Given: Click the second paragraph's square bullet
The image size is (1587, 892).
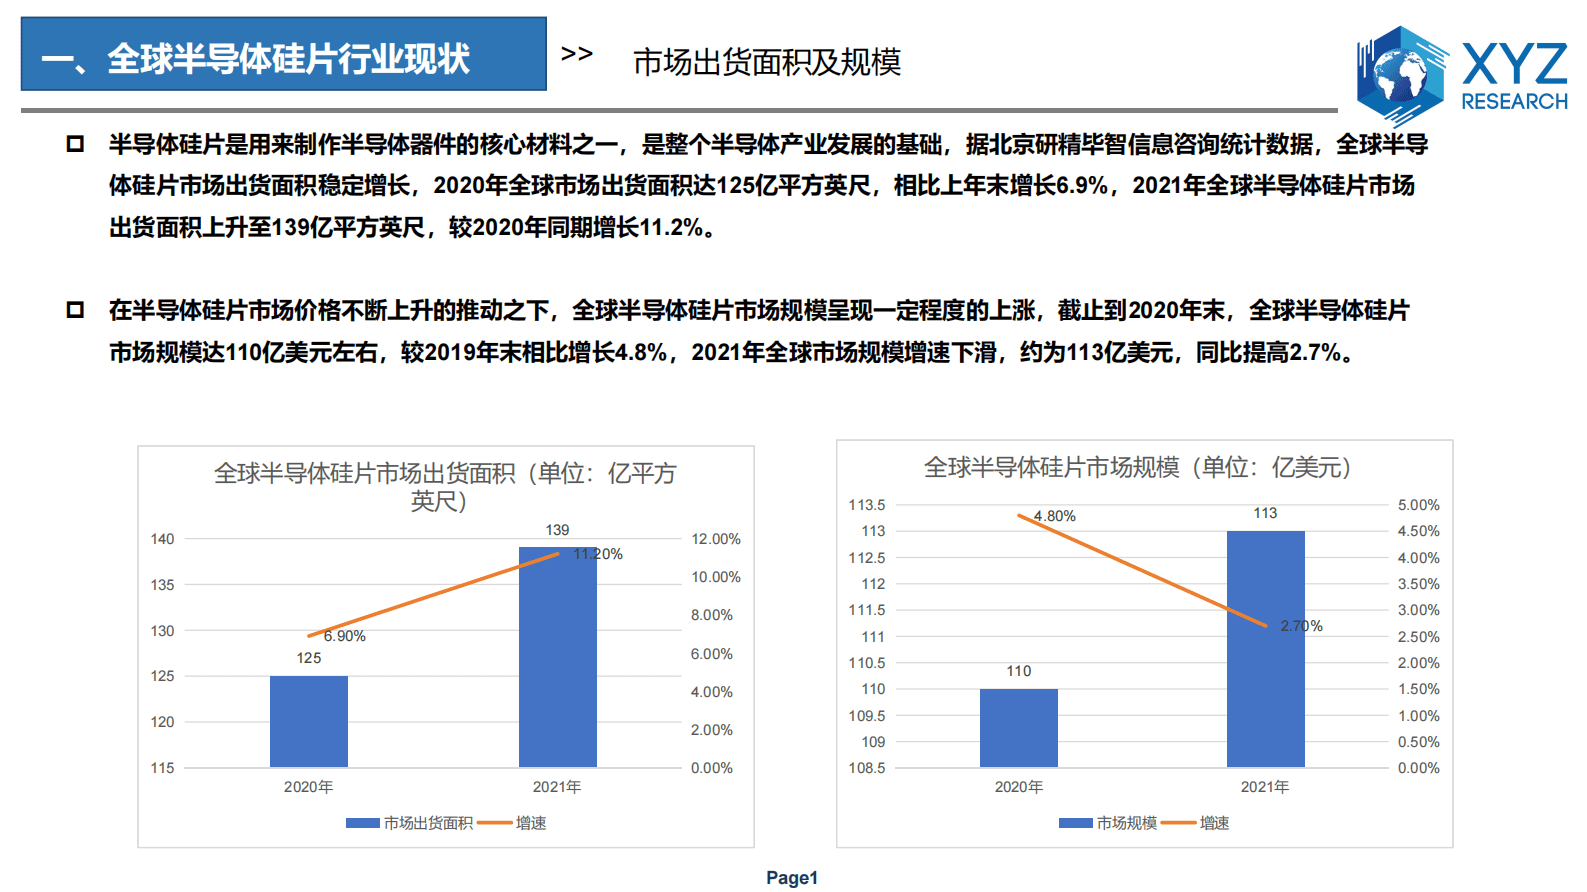Looking at the screenshot, I should (x=75, y=310).
